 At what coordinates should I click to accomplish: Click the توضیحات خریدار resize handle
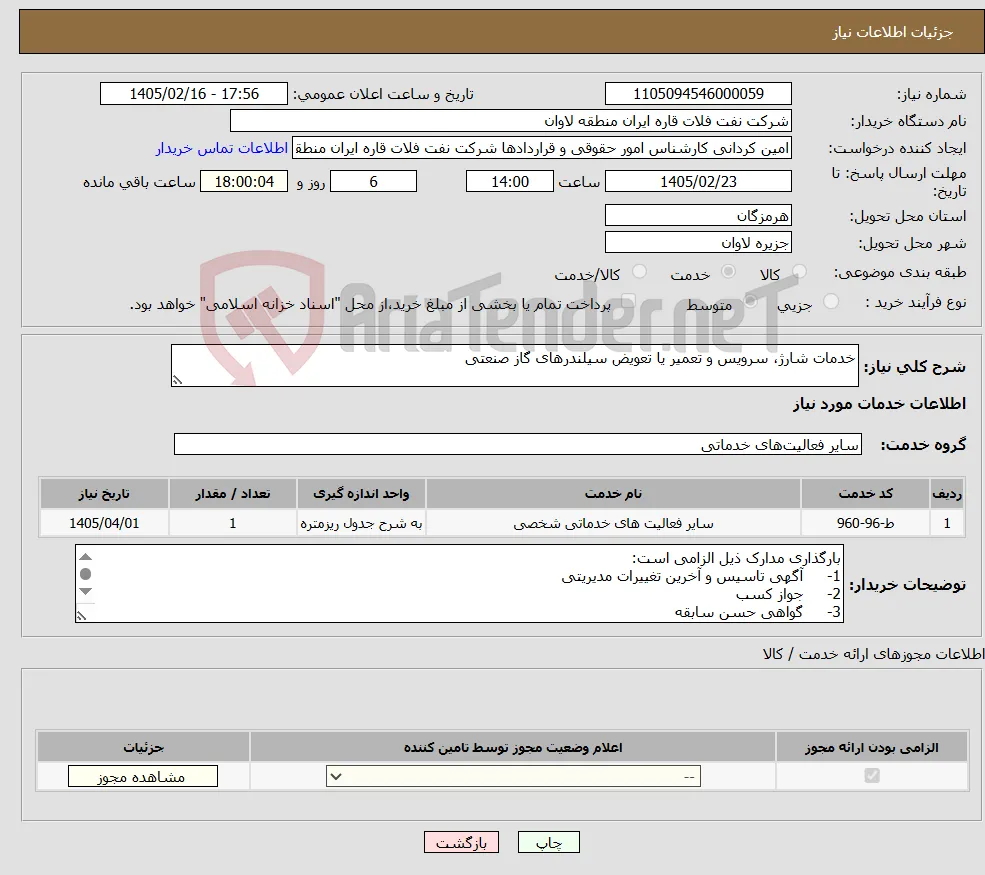pos(81,616)
